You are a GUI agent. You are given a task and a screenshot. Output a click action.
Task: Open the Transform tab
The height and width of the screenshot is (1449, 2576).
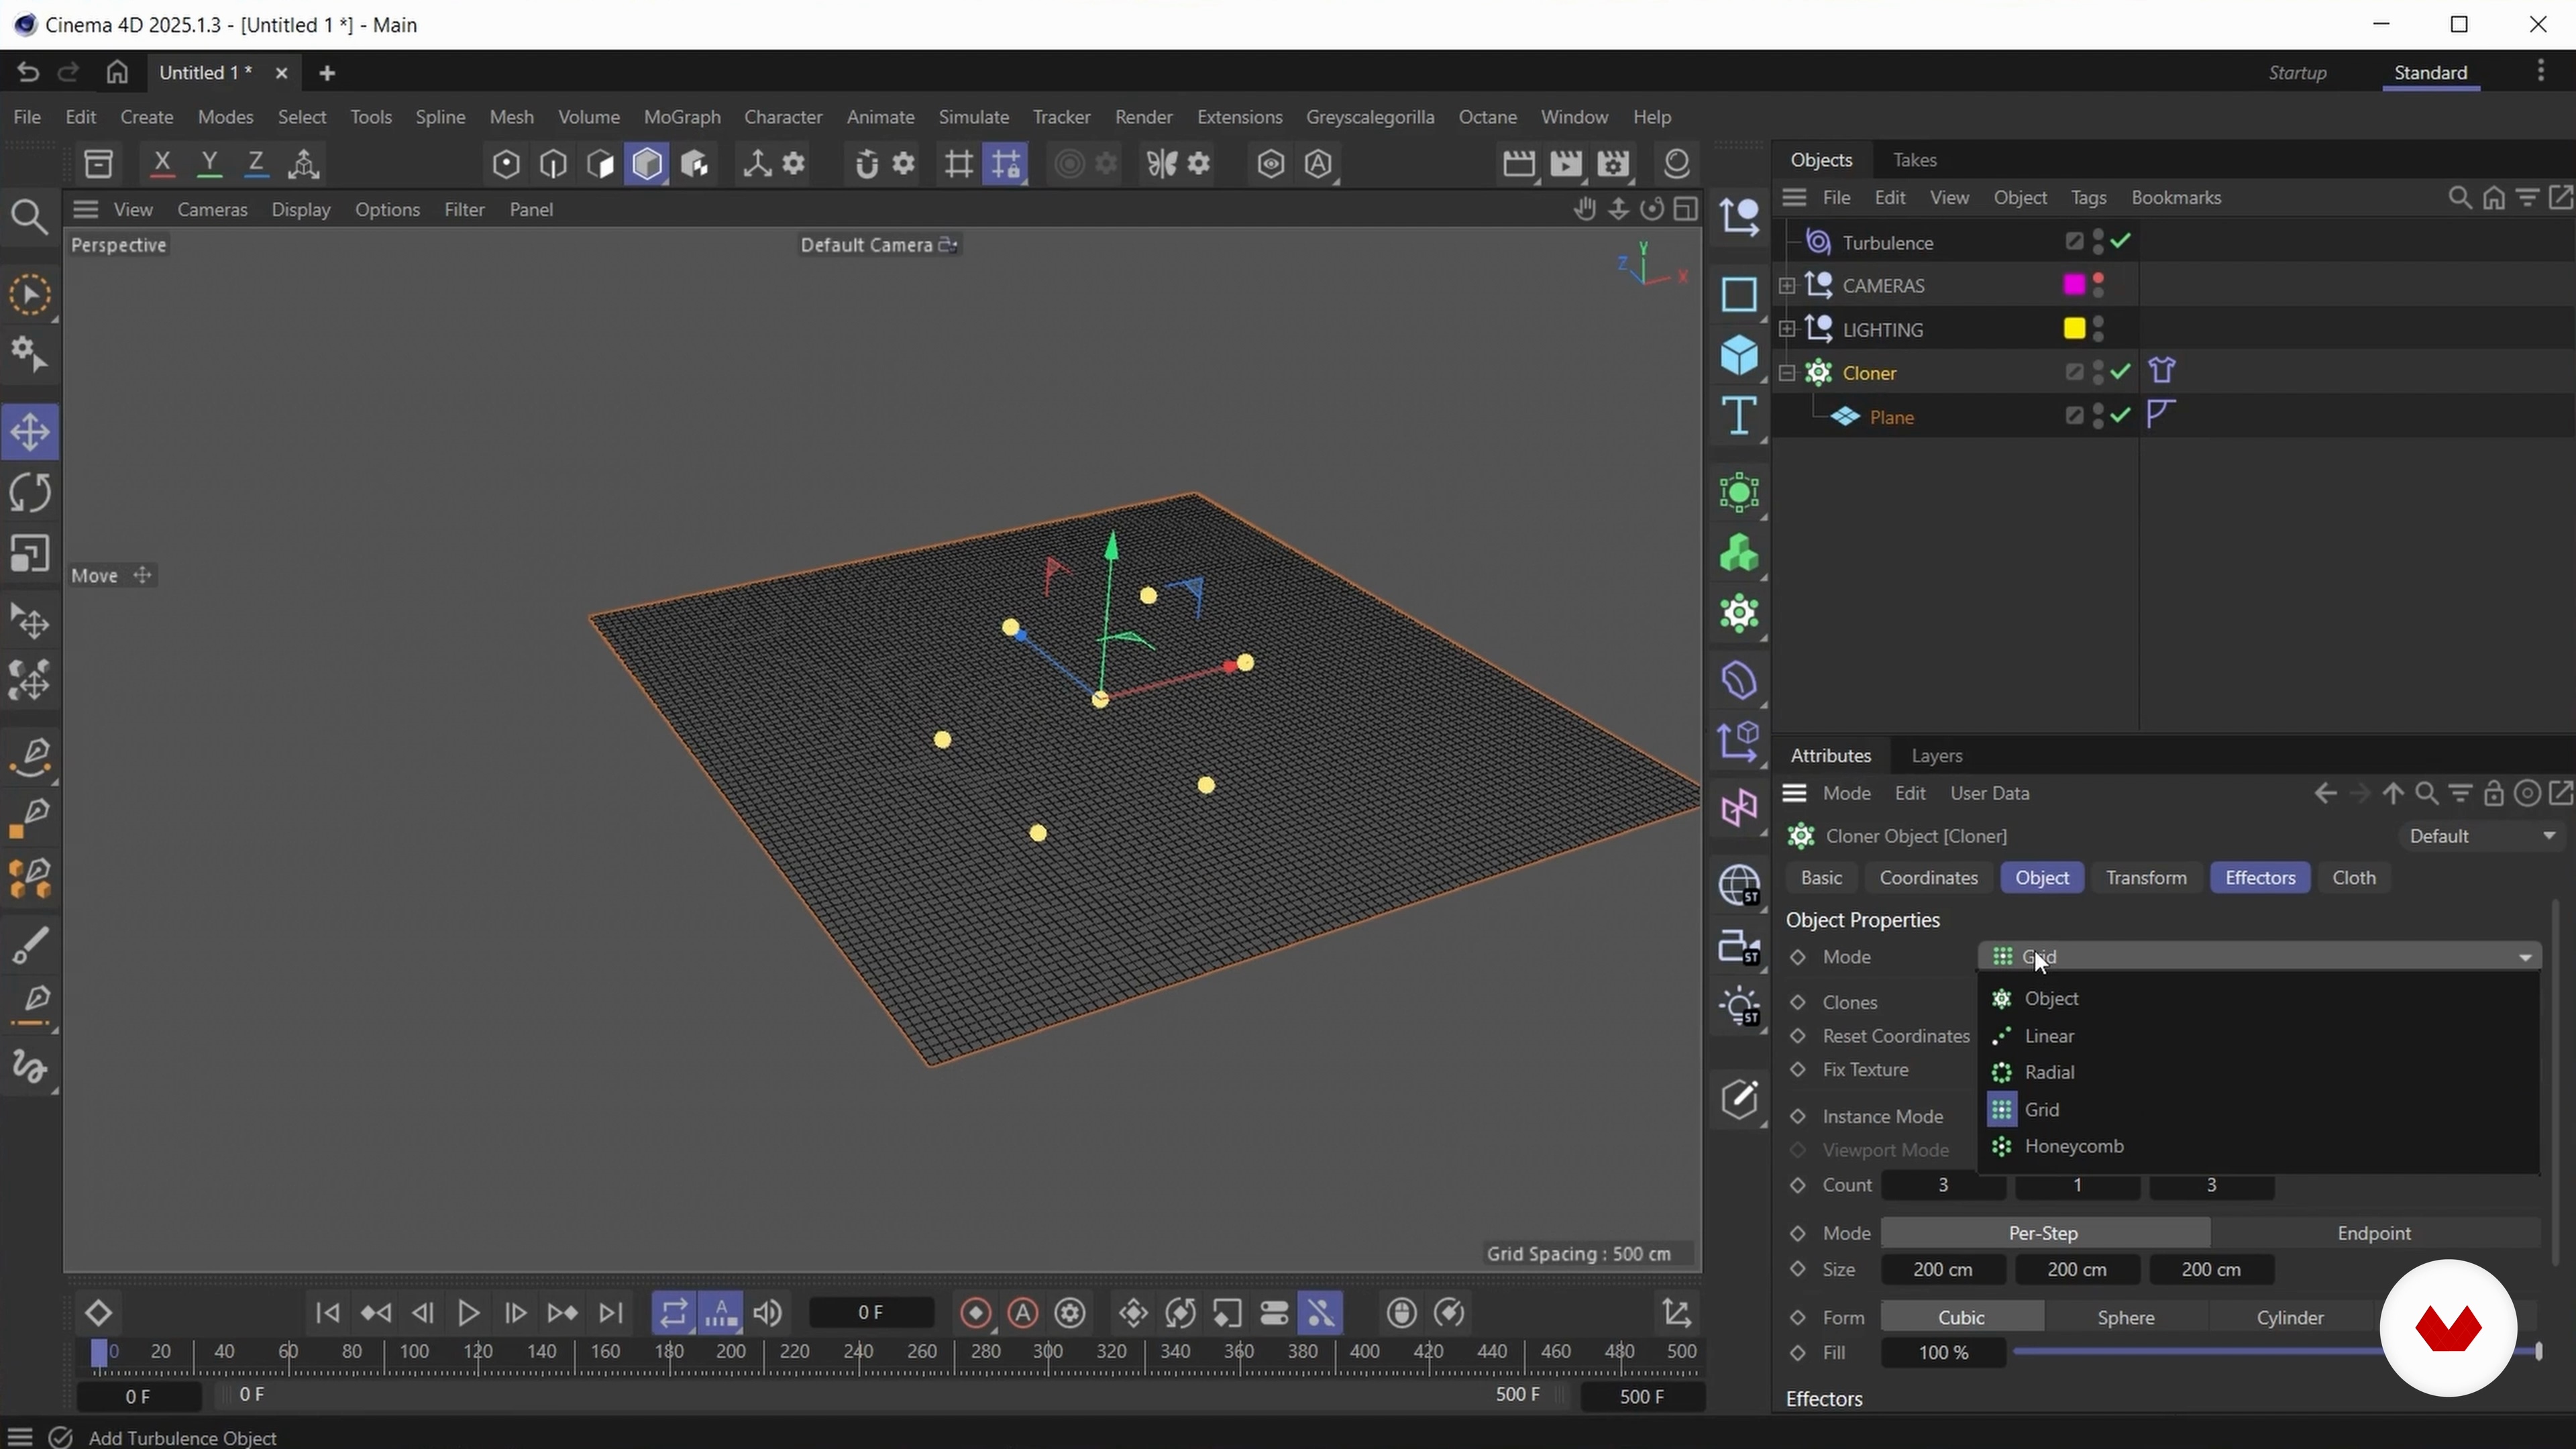click(2146, 877)
